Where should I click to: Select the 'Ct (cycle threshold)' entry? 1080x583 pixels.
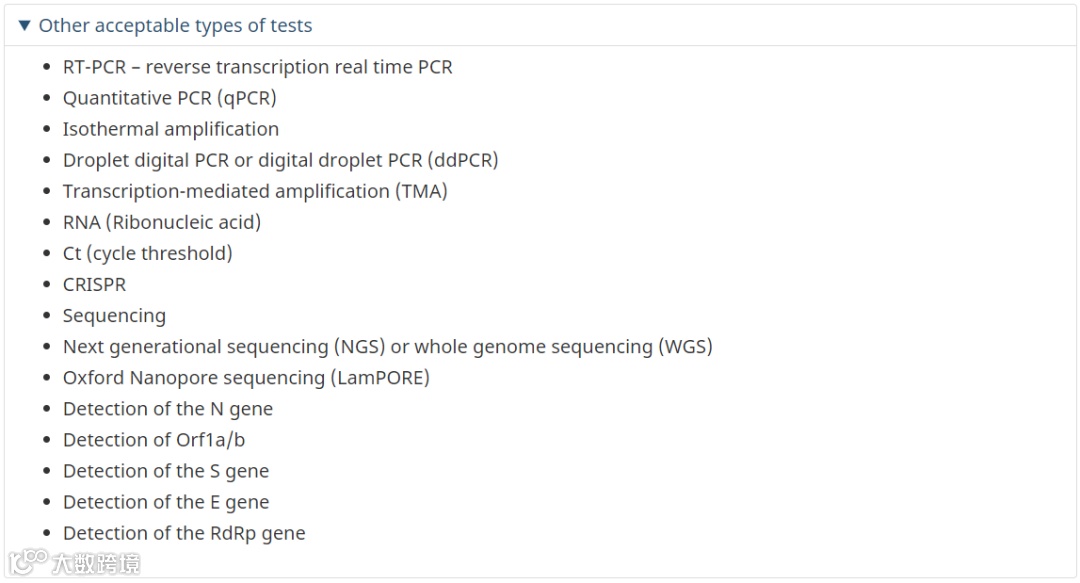coord(147,253)
